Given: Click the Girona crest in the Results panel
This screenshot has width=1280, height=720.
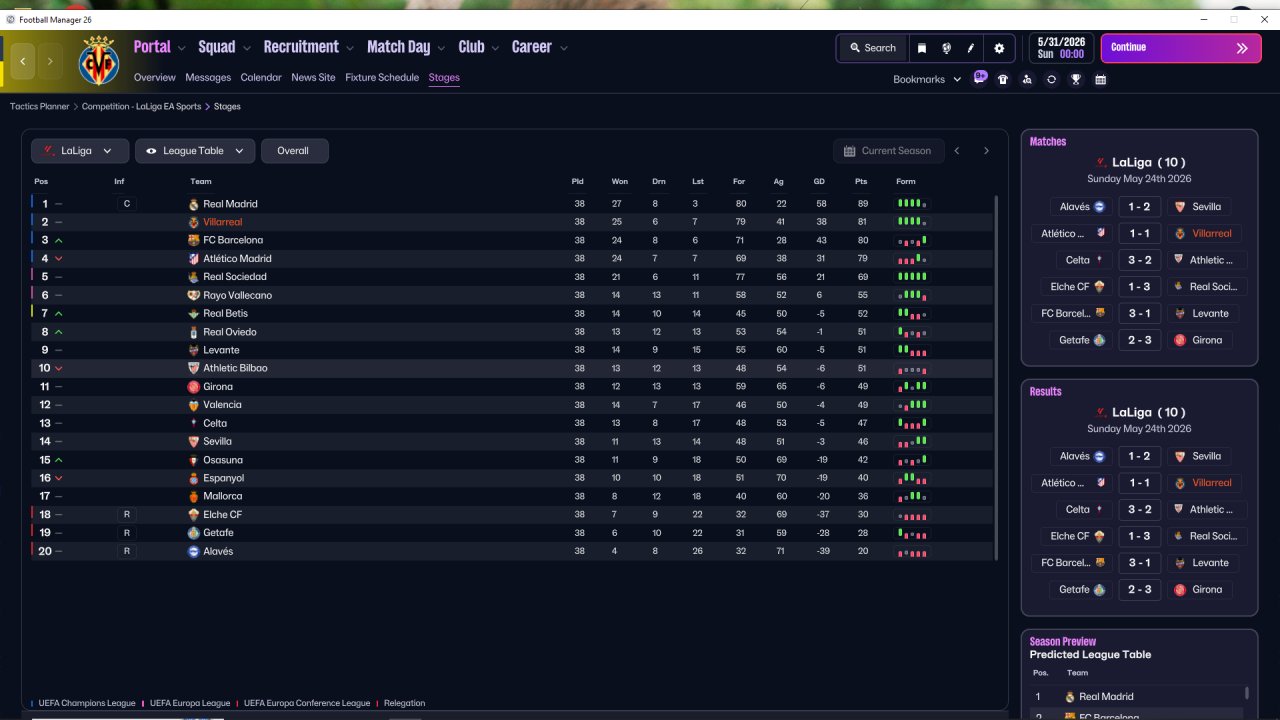Looking at the screenshot, I should coord(1179,590).
